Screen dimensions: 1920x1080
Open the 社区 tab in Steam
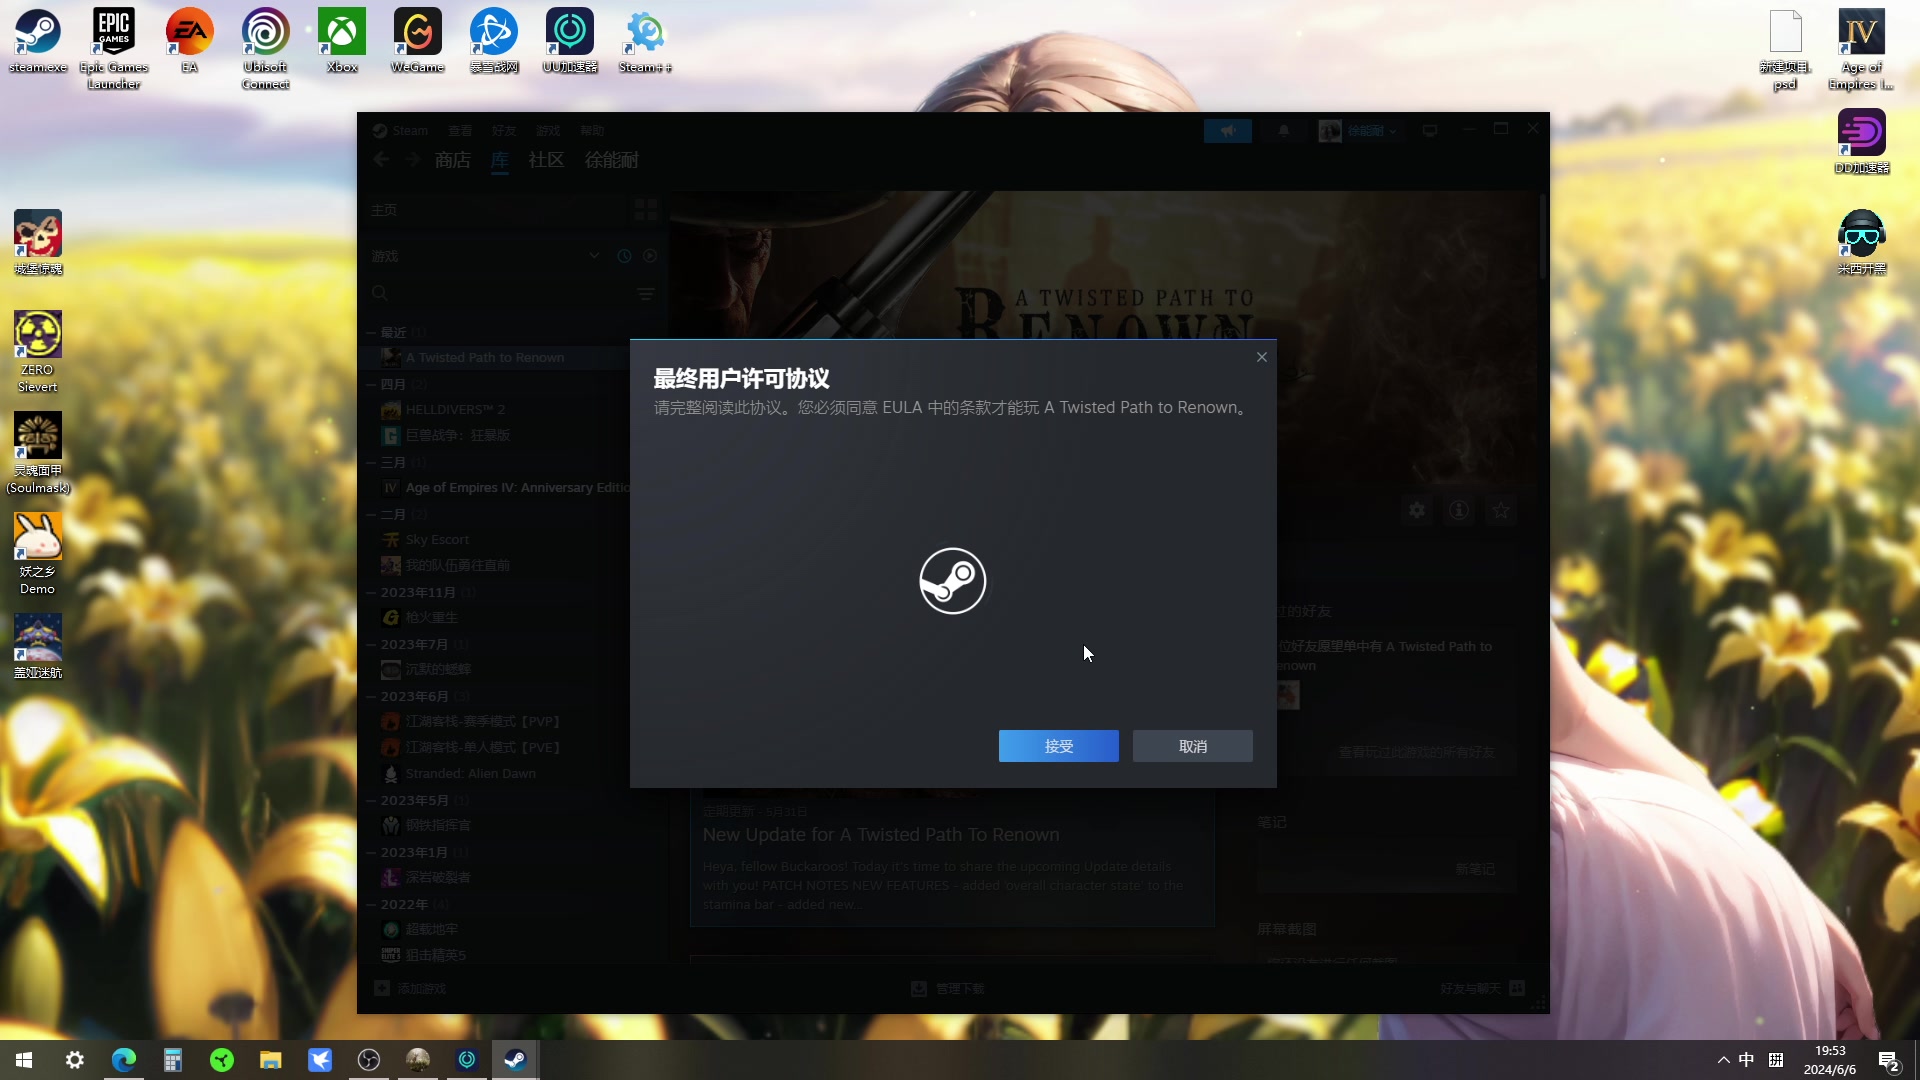(x=546, y=160)
